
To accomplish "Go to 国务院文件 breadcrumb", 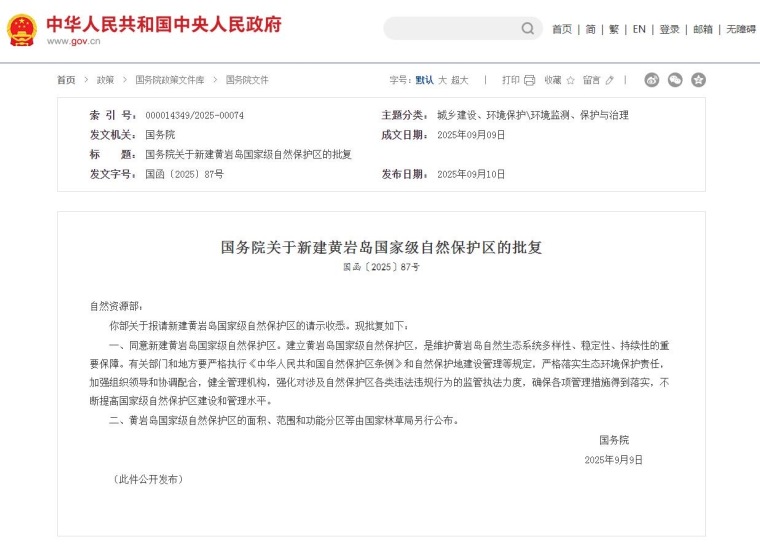I will pos(247,80).
